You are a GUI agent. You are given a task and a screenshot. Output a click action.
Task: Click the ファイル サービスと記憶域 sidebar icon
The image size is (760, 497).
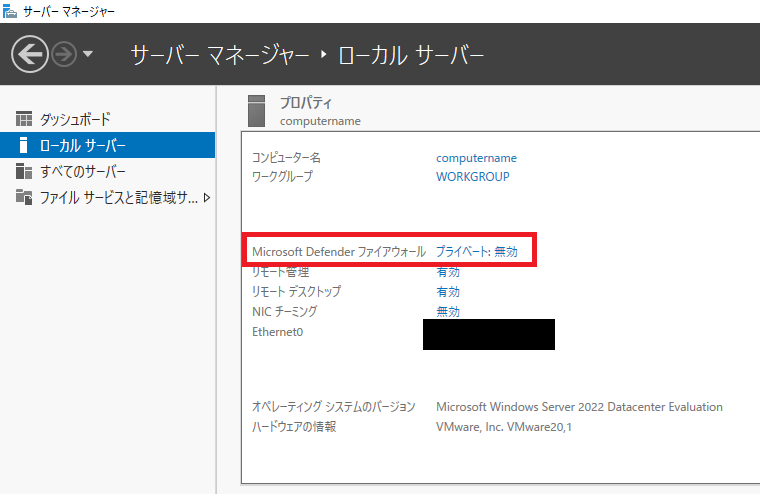click(24, 197)
